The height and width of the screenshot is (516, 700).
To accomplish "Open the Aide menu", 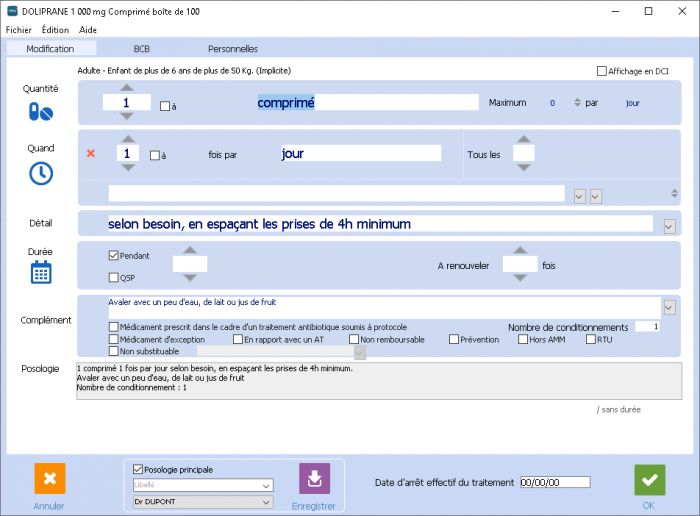I will 88,30.
